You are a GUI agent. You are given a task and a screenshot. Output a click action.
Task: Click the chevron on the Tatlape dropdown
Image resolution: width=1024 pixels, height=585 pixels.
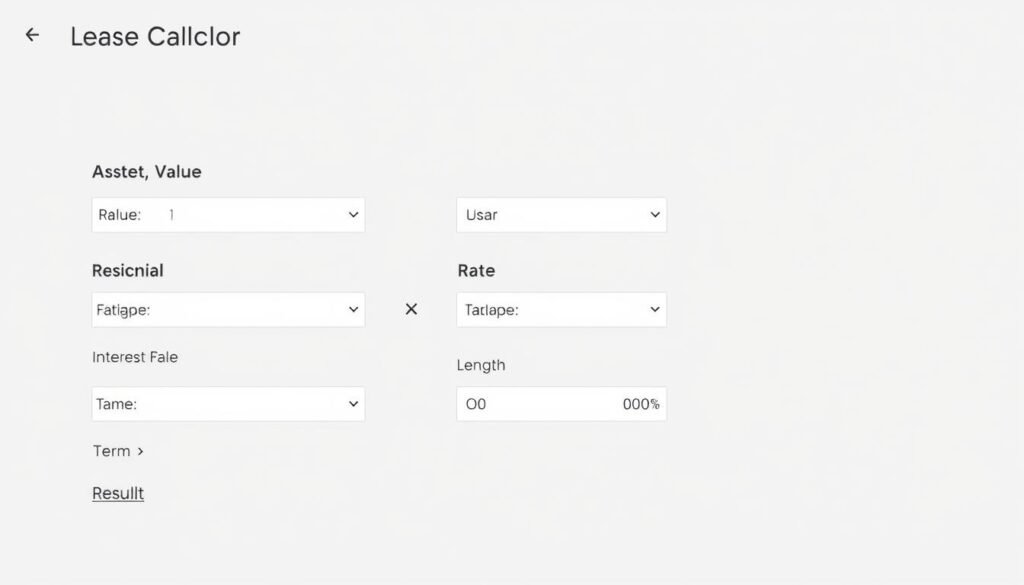655,309
